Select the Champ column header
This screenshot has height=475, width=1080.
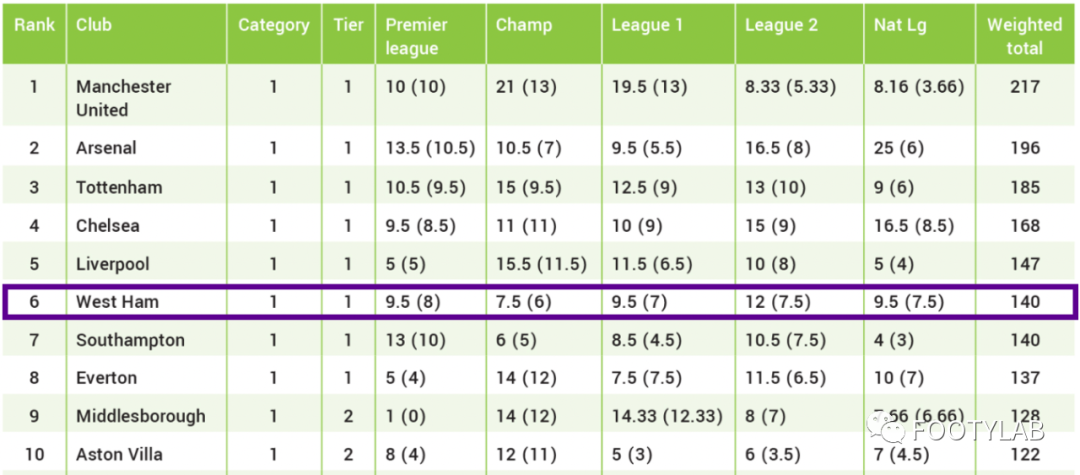(x=524, y=25)
